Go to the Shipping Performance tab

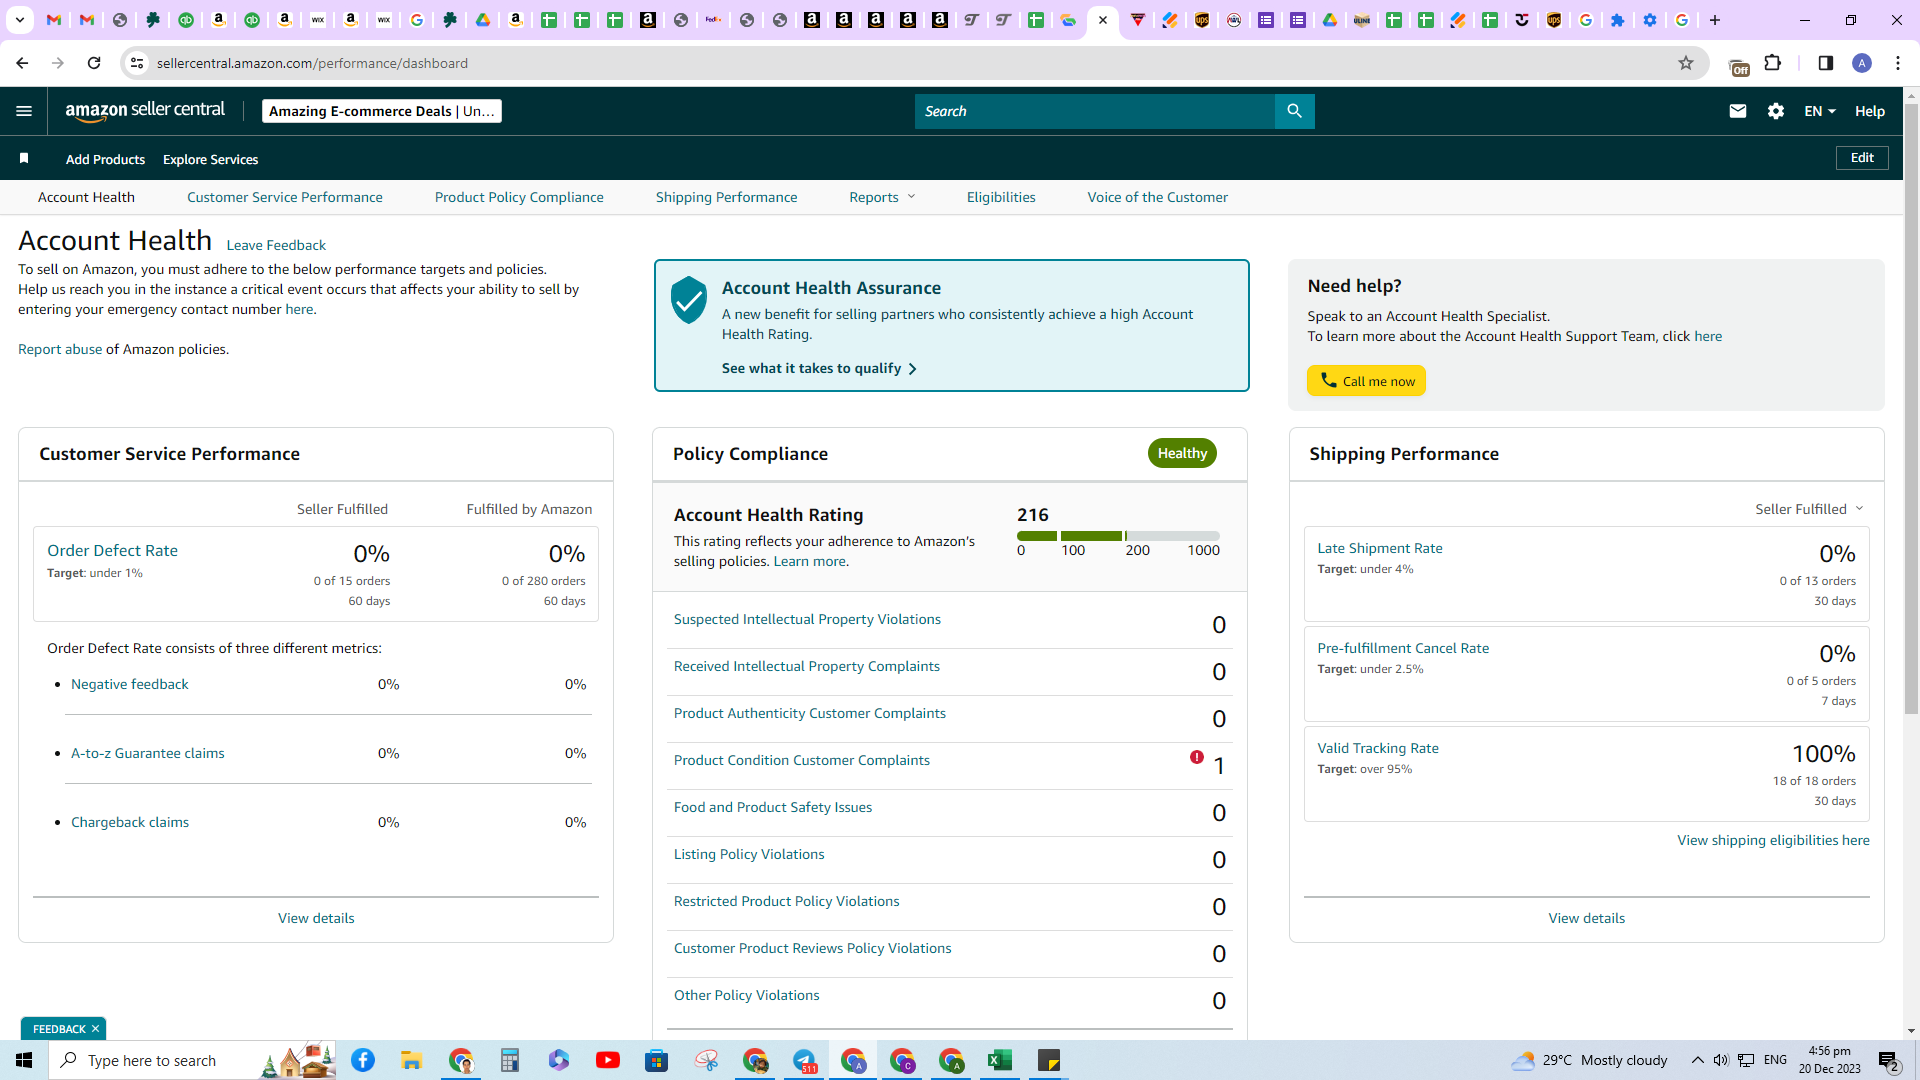click(x=727, y=197)
